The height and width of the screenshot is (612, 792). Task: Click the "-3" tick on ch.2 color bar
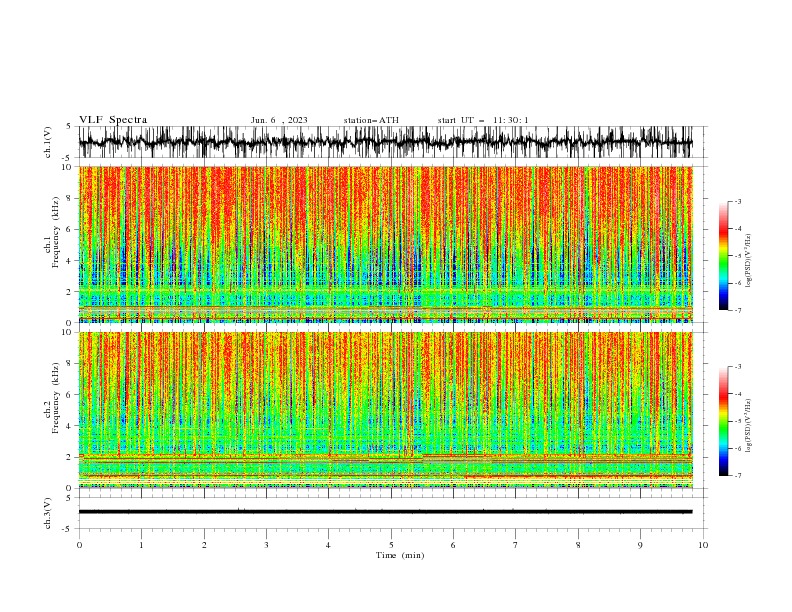[738, 367]
